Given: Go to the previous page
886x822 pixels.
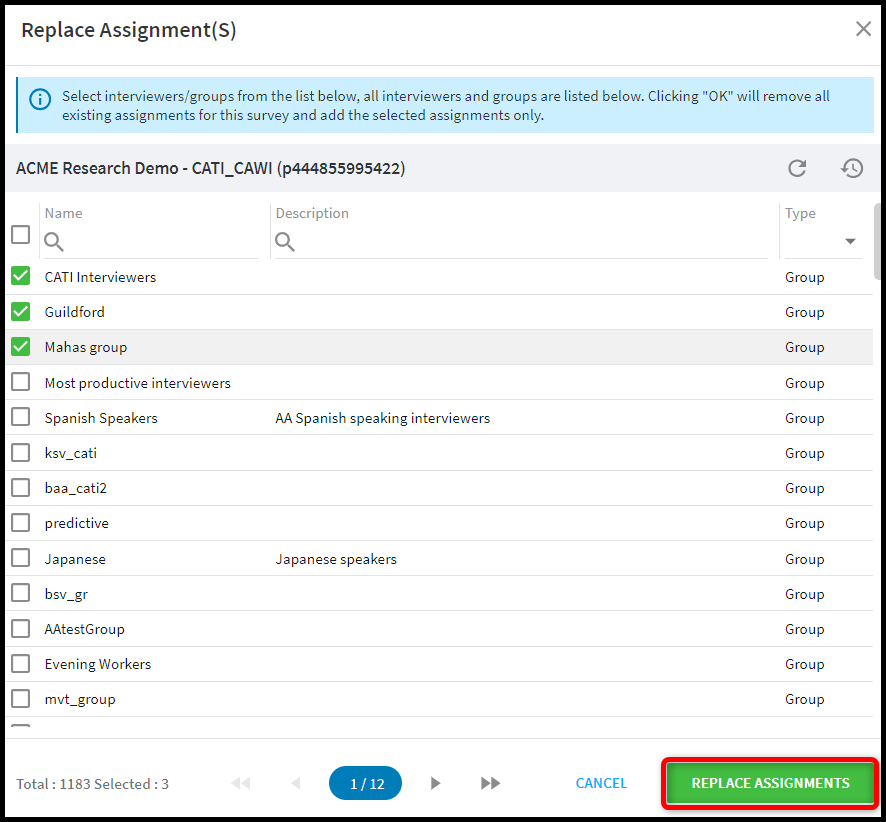Looking at the screenshot, I should coord(296,783).
